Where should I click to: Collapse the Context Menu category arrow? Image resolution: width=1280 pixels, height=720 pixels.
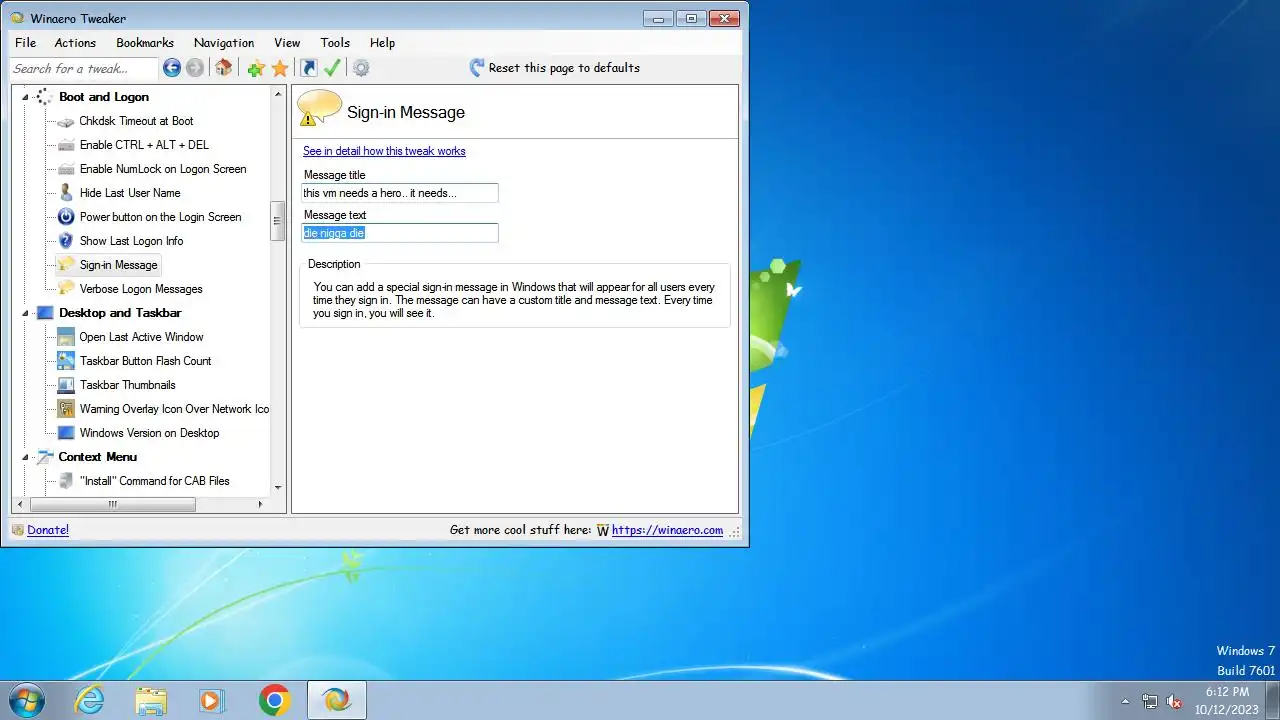click(25, 457)
